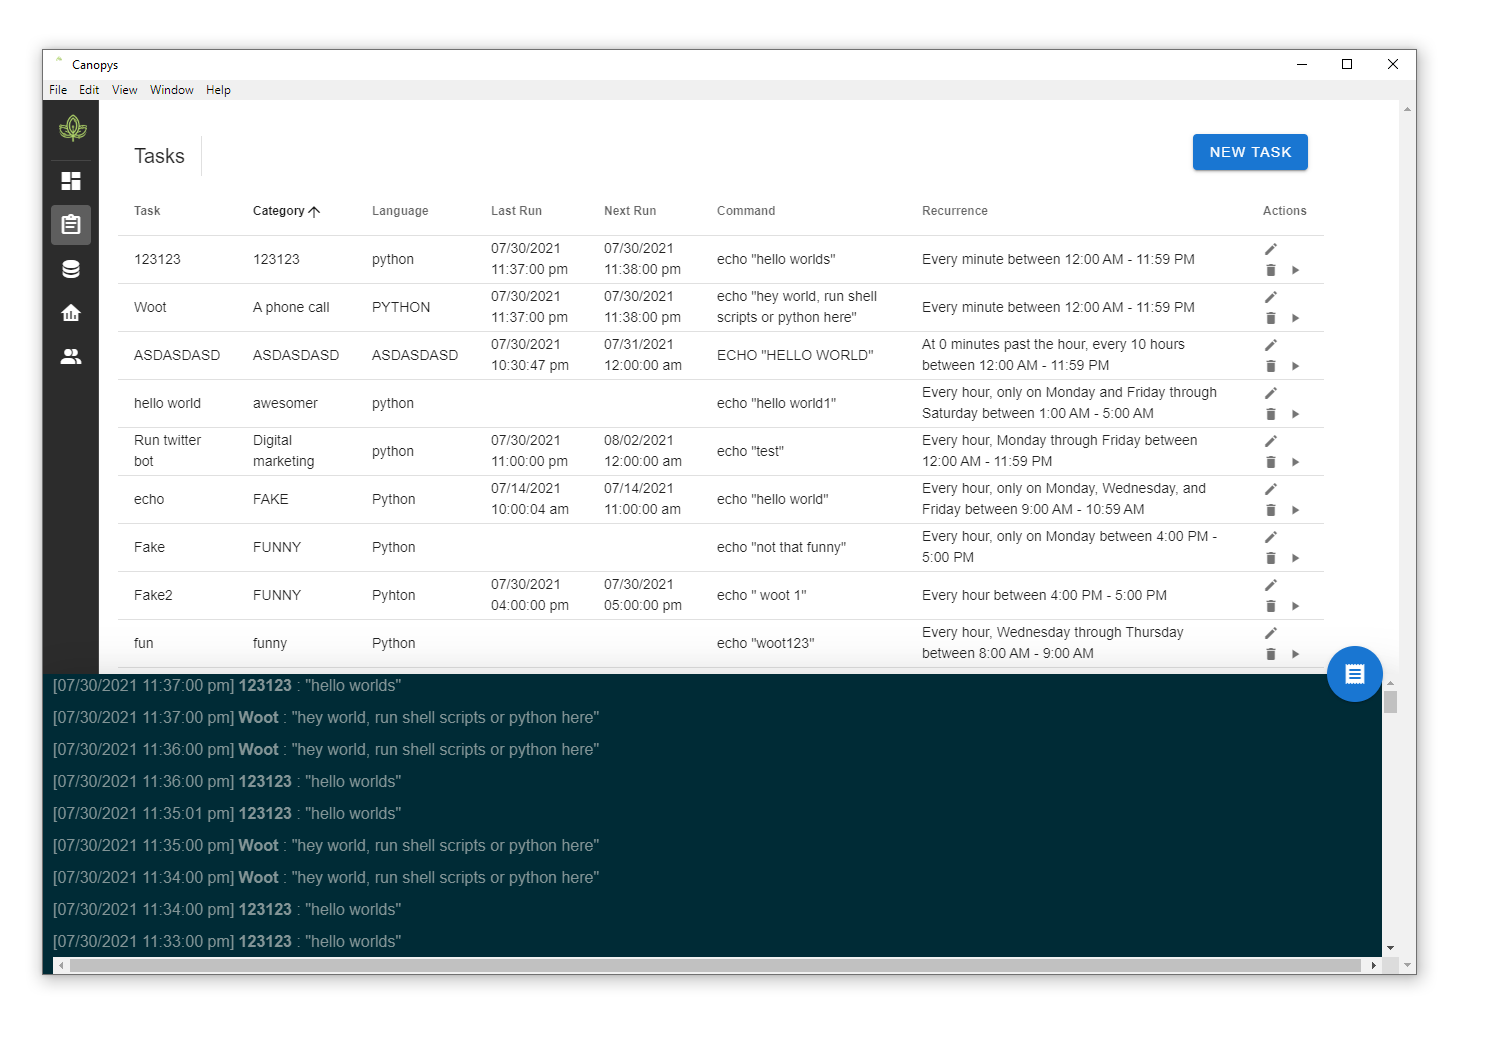Screen dimensions: 1495x1043
Task: Select the "A phone call" category cell
Action: click(x=291, y=307)
